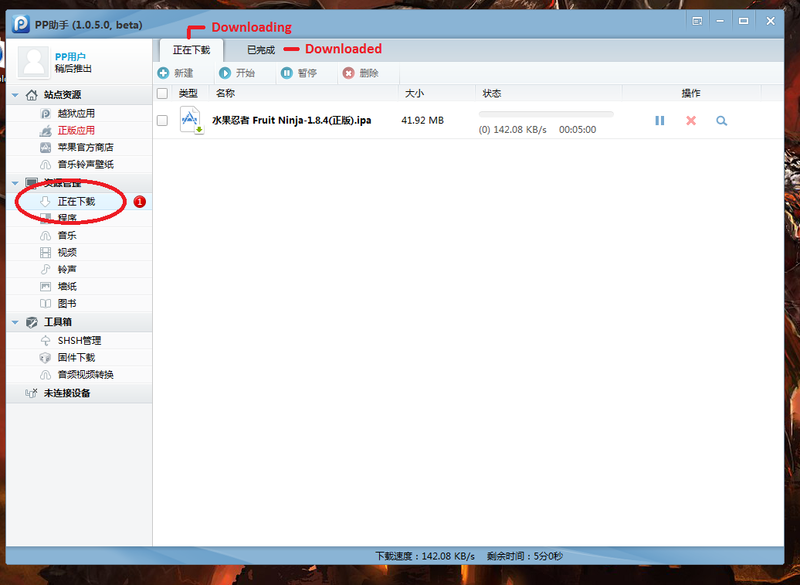Maximize the PP助手 window
Screen dimensions: 800x585
(743, 21)
